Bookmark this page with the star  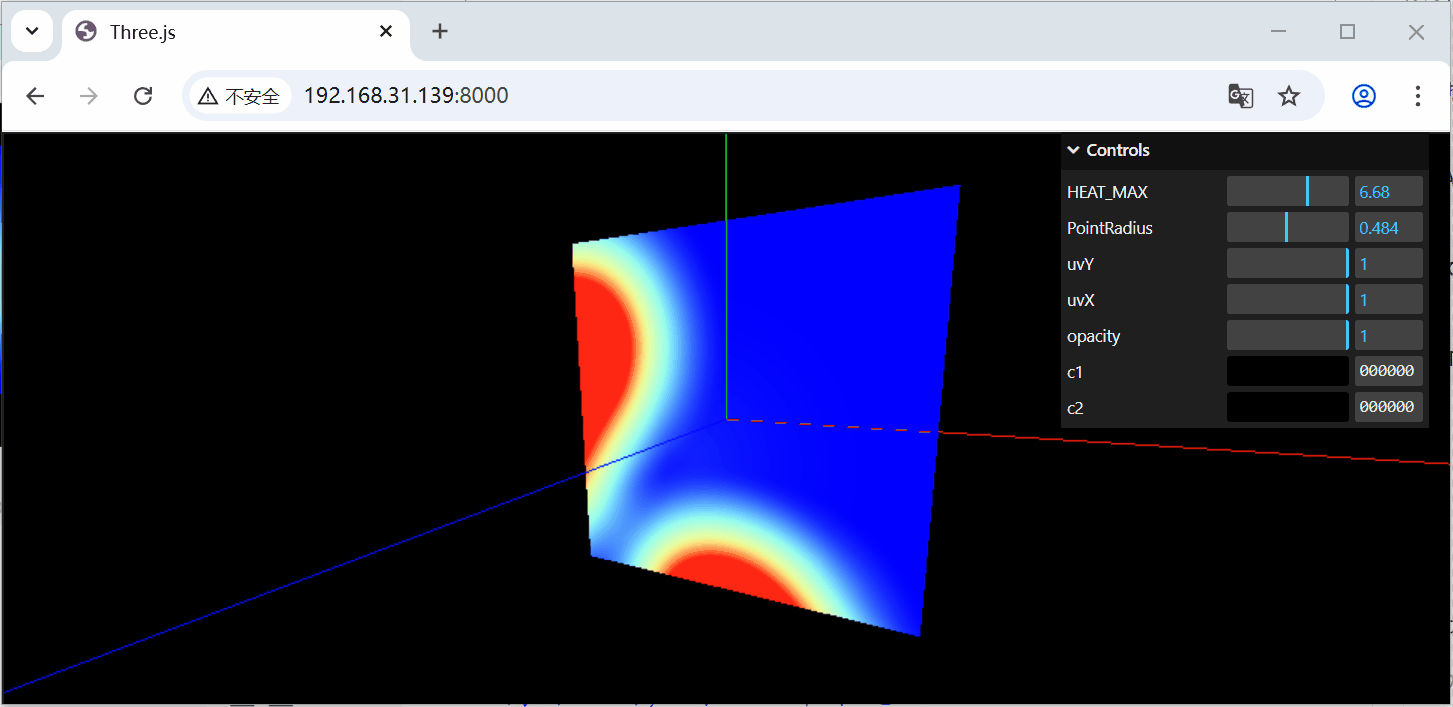[1289, 96]
